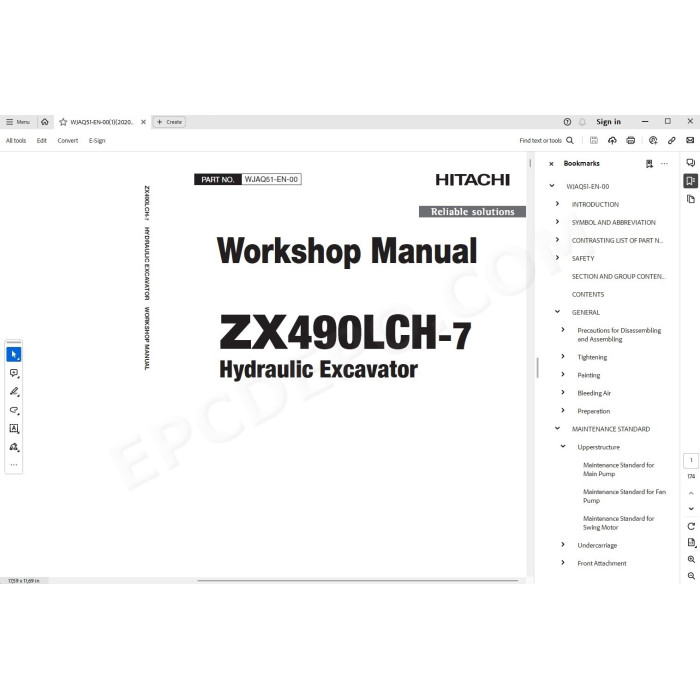
Task: Expand Precautions for Disassembling bookmark
Action: [563, 329]
